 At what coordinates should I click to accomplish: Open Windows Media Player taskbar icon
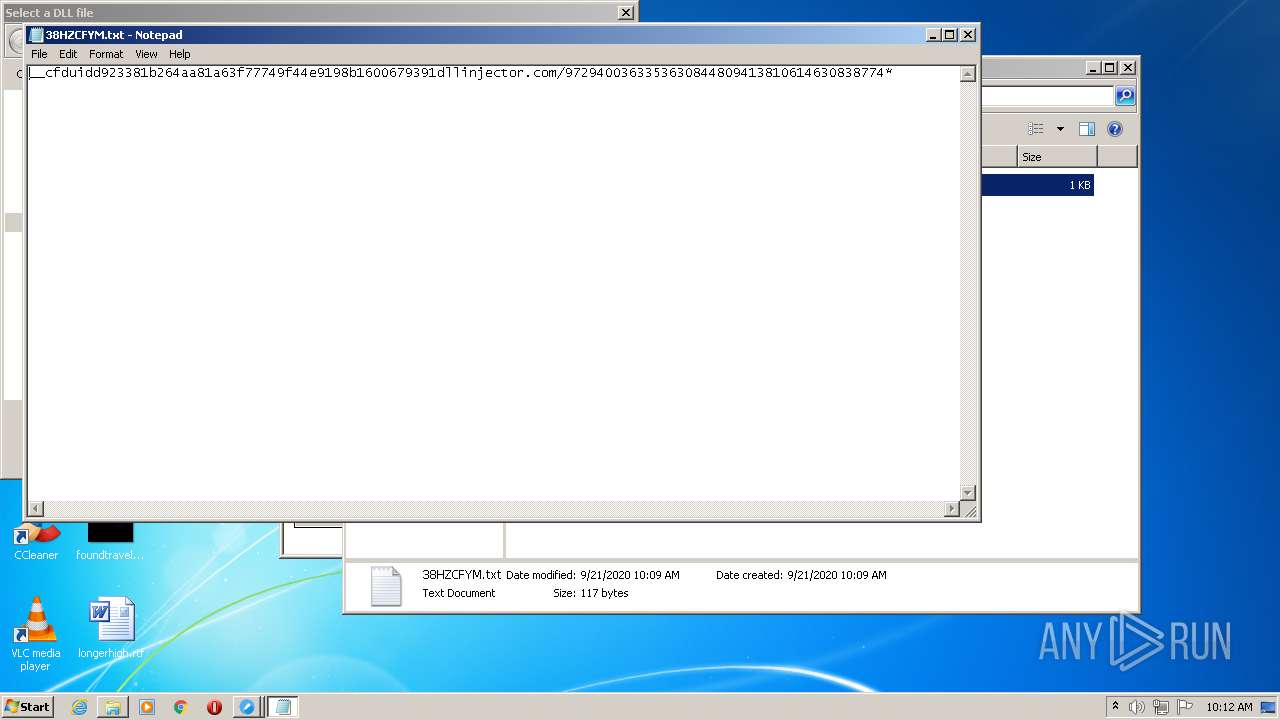147,707
